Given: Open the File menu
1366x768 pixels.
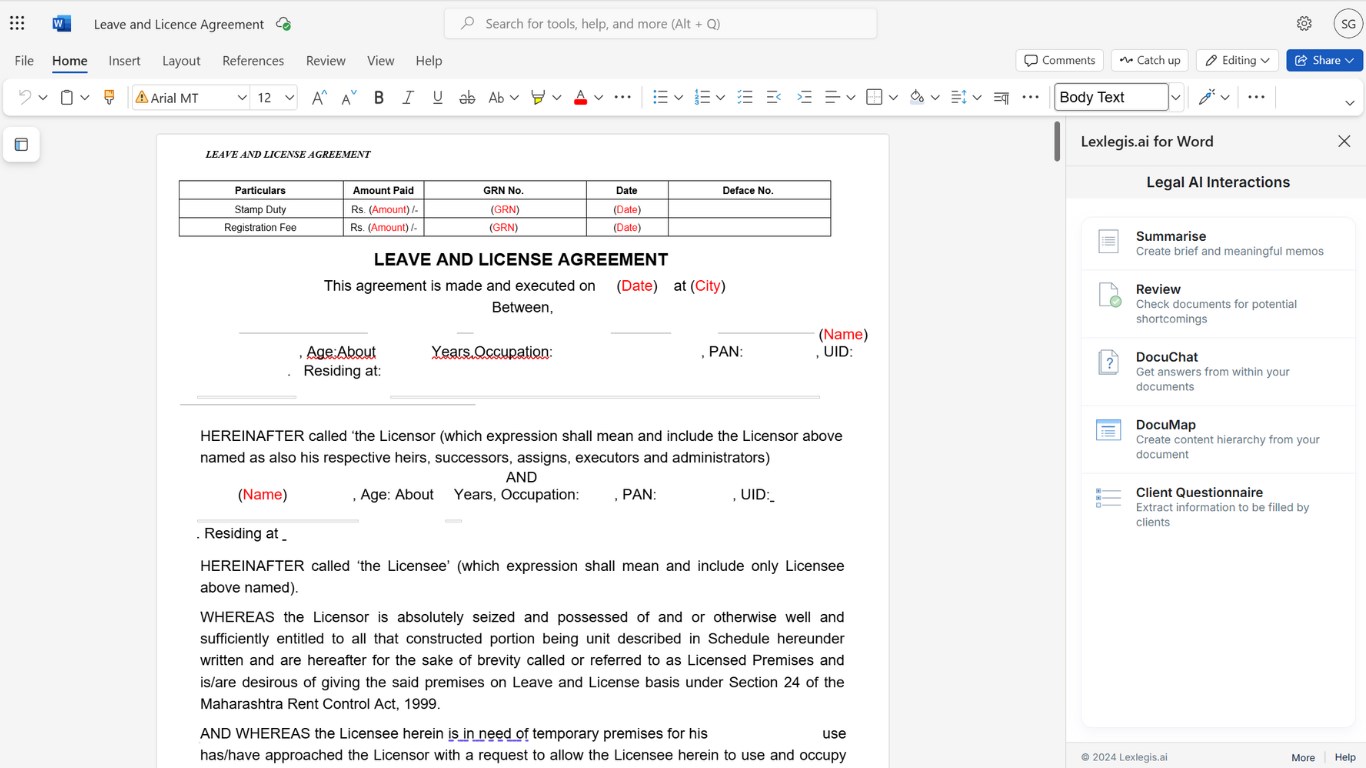Looking at the screenshot, I should pos(24,60).
